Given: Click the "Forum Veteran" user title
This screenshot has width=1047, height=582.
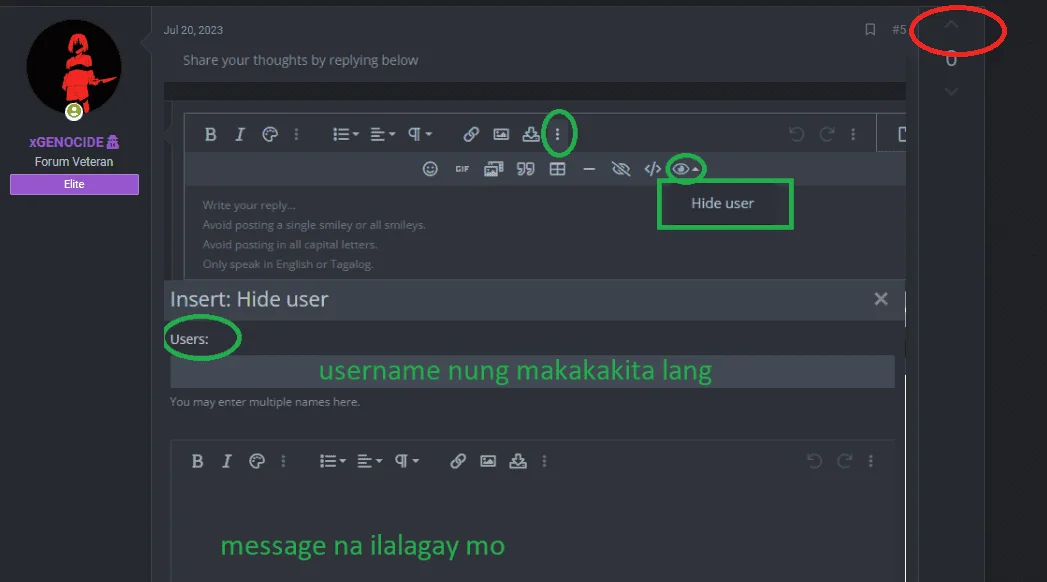Looking at the screenshot, I should 74,162.
